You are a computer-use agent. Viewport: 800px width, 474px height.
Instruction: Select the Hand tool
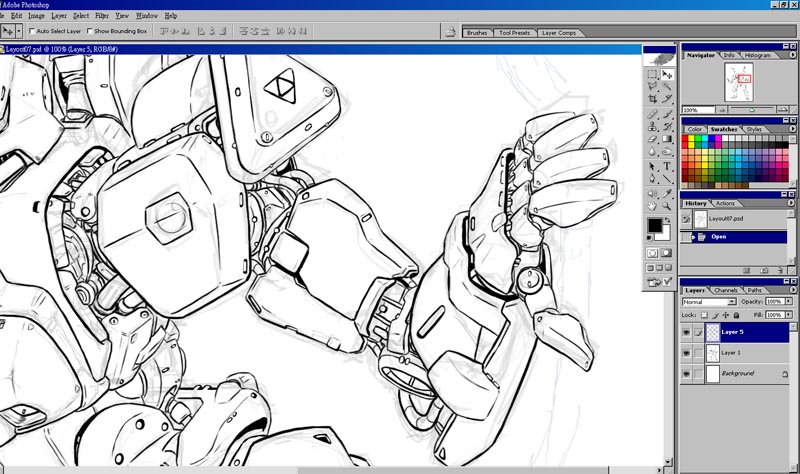653,206
